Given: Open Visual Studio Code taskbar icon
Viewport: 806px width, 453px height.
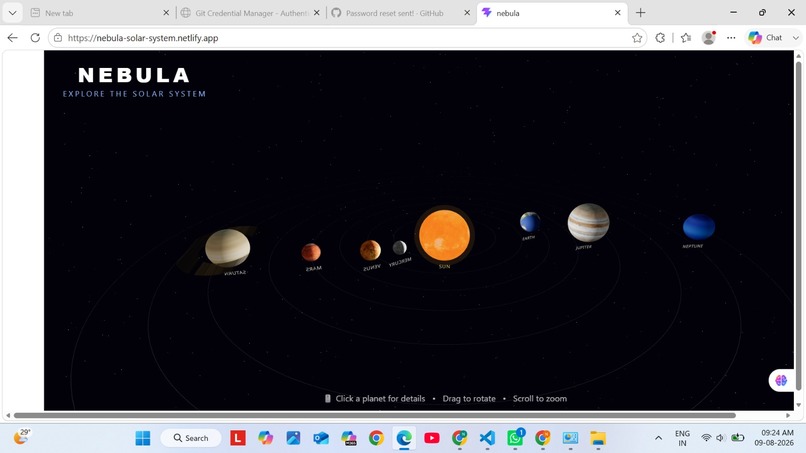Looking at the screenshot, I should [x=487, y=438].
